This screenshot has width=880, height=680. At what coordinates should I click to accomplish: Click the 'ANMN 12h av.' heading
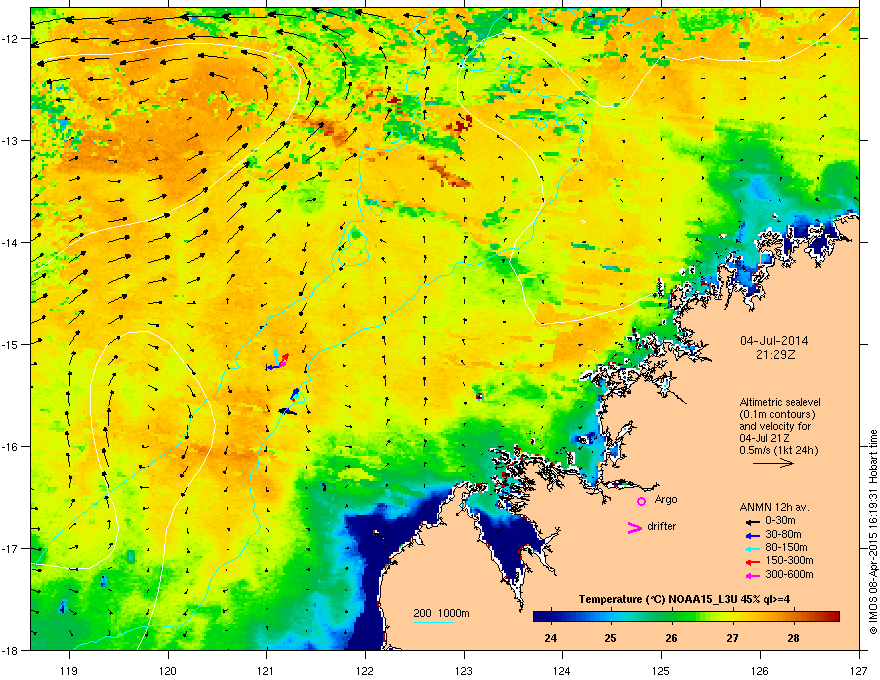point(774,508)
